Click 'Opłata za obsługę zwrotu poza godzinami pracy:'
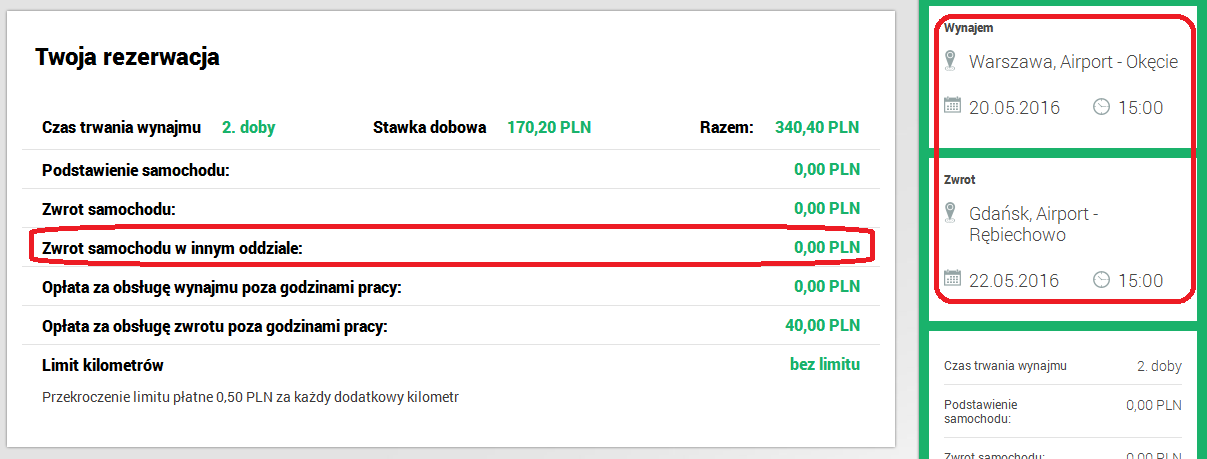 coord(215,326)
